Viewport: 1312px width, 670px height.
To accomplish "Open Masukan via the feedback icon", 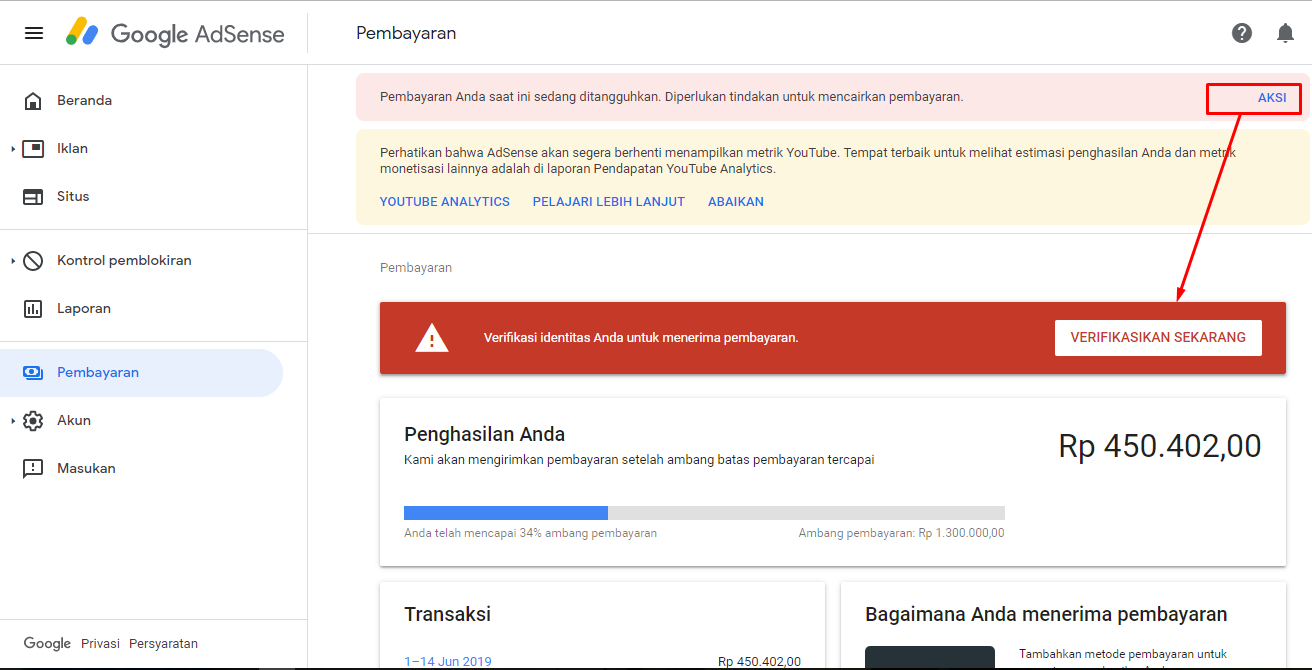I will point(34,468).
